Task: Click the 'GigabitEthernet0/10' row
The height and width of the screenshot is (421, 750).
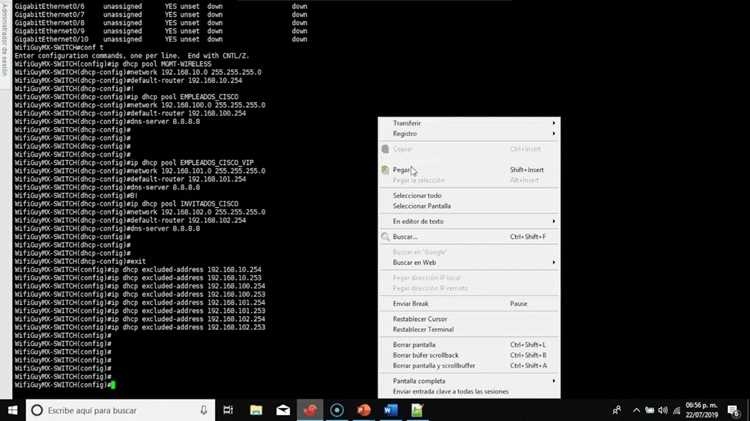Action: (161, 39)
